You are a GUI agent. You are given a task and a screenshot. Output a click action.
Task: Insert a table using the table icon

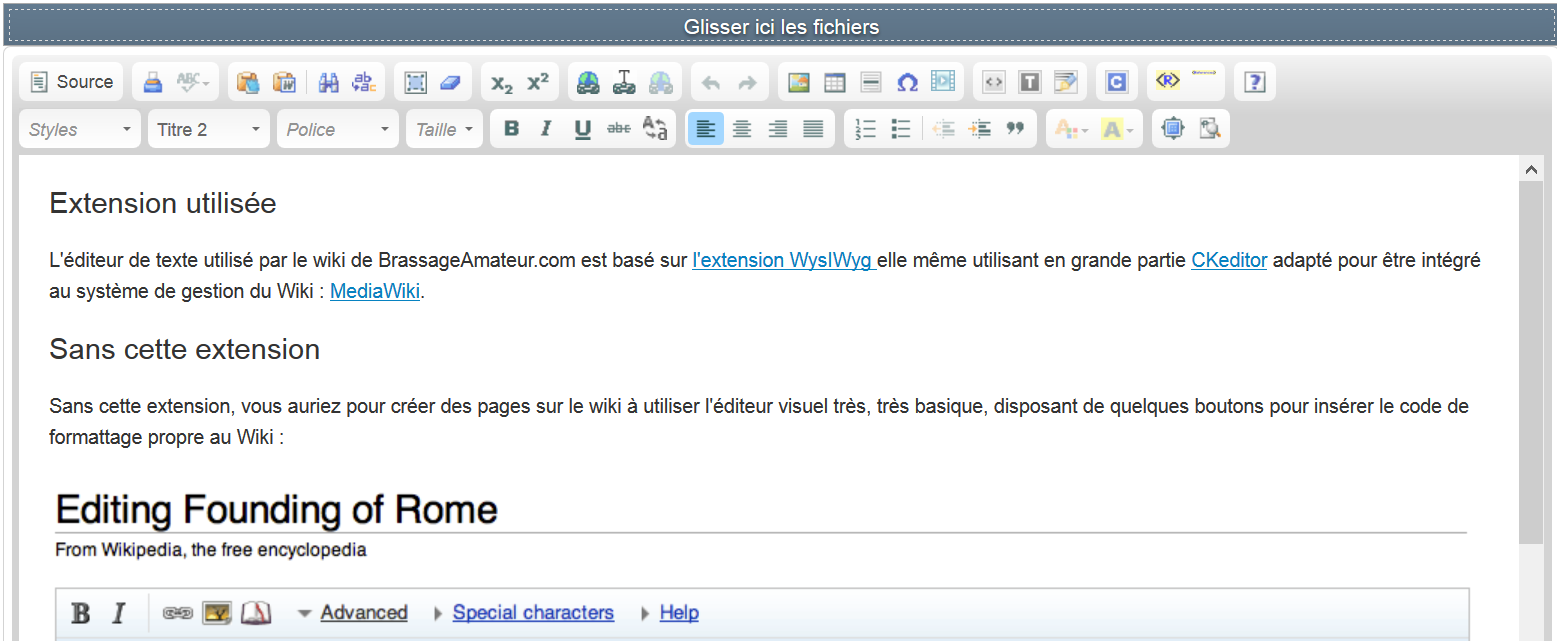[x=834, y=82]
